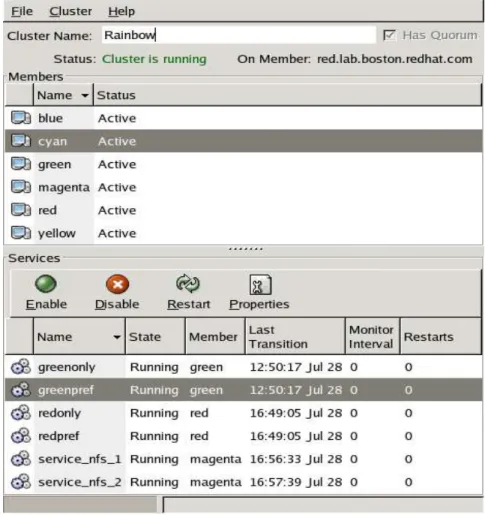
Task: Click computer icon beside magenta member
Action: 21,187
